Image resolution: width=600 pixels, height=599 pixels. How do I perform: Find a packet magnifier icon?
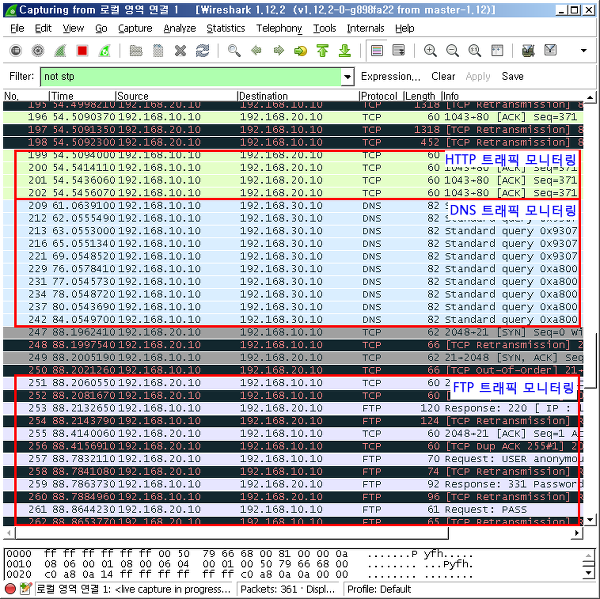(x=234, y=51)
